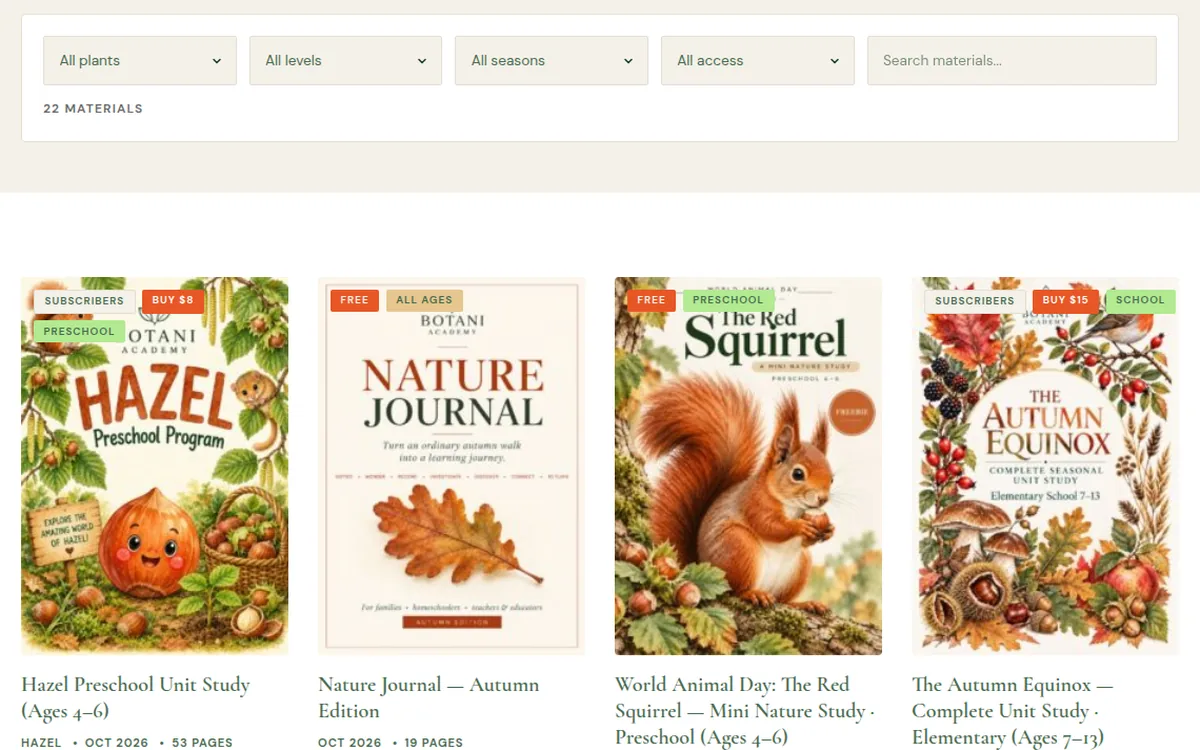Click FREE badge on Red Squirrel card
This screenshot has height=750, width=1200.
(x=651, y=300)
